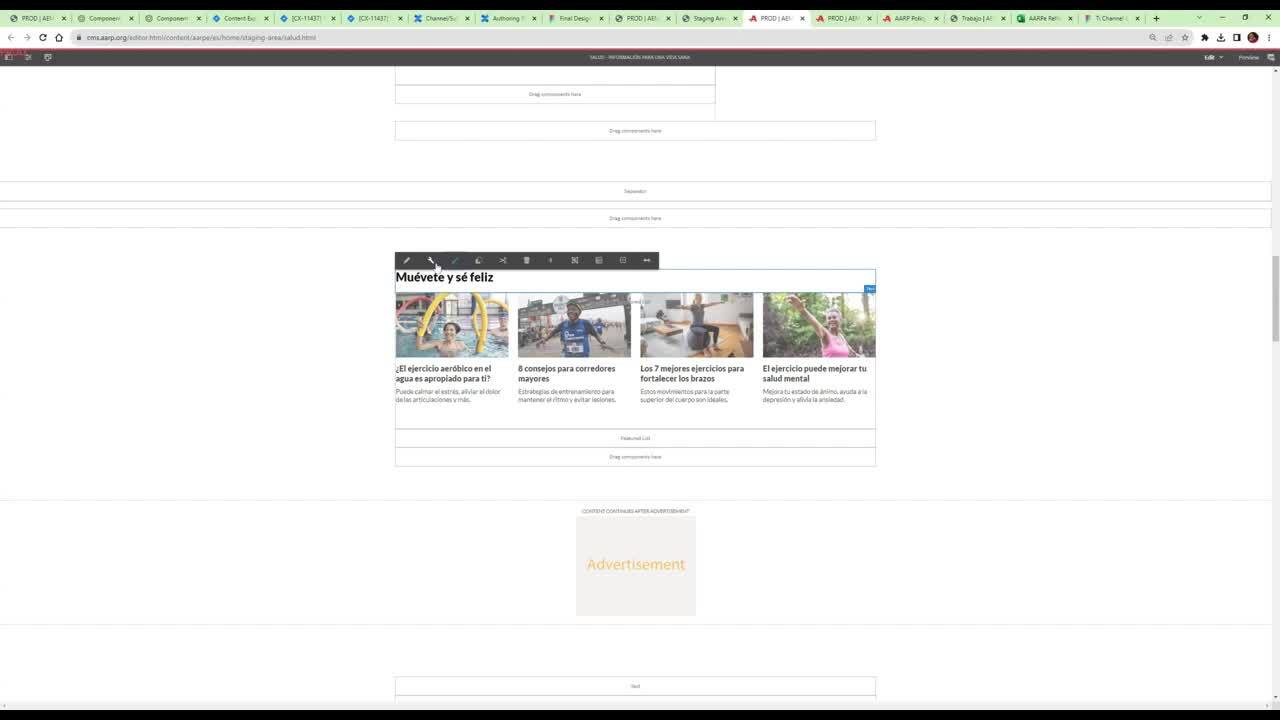
Task: Click the page vertical scrollbar thumb
Action: click(x=1275, y=299)
